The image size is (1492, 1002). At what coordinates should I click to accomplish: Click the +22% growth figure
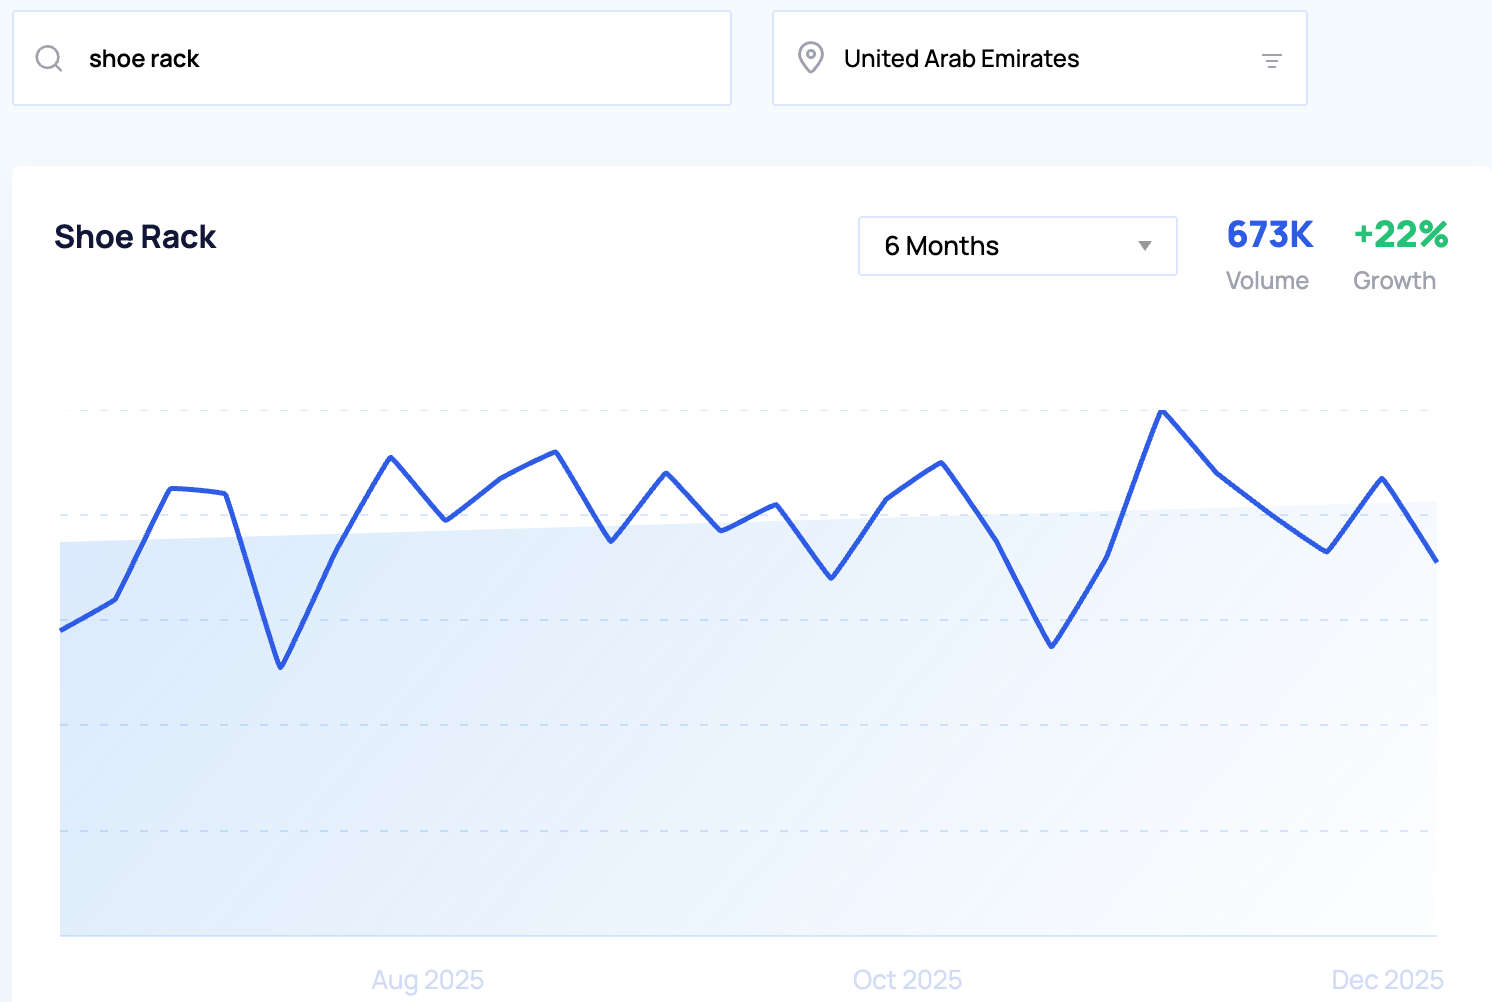point(1400,235)
